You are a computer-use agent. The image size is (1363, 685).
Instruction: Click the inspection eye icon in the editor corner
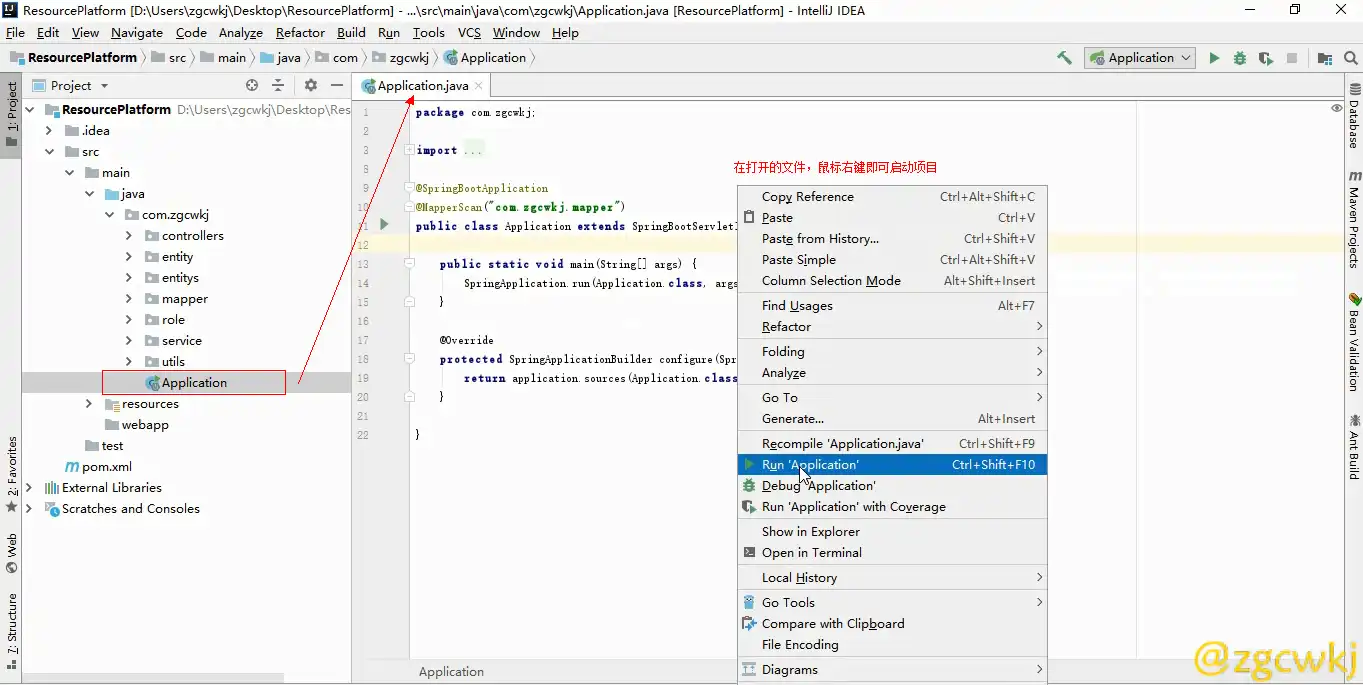1337,108
